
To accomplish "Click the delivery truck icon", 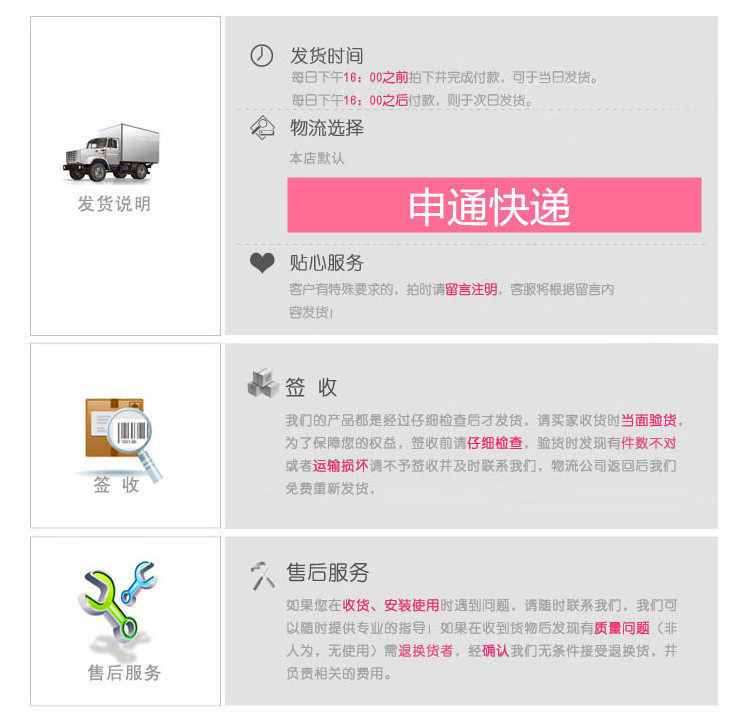I will tap(113, 152).
